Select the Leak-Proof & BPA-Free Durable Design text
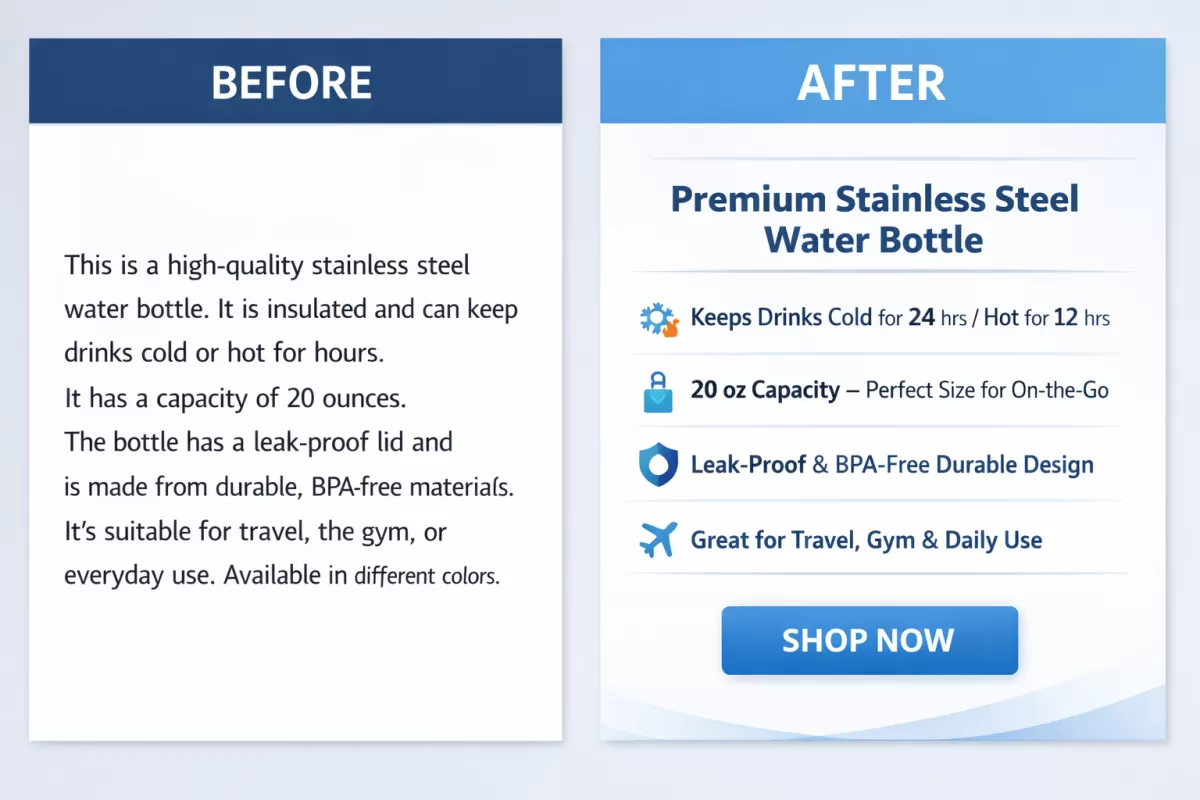The width and height of the screenshot is (1200, 800). [892, 465]
